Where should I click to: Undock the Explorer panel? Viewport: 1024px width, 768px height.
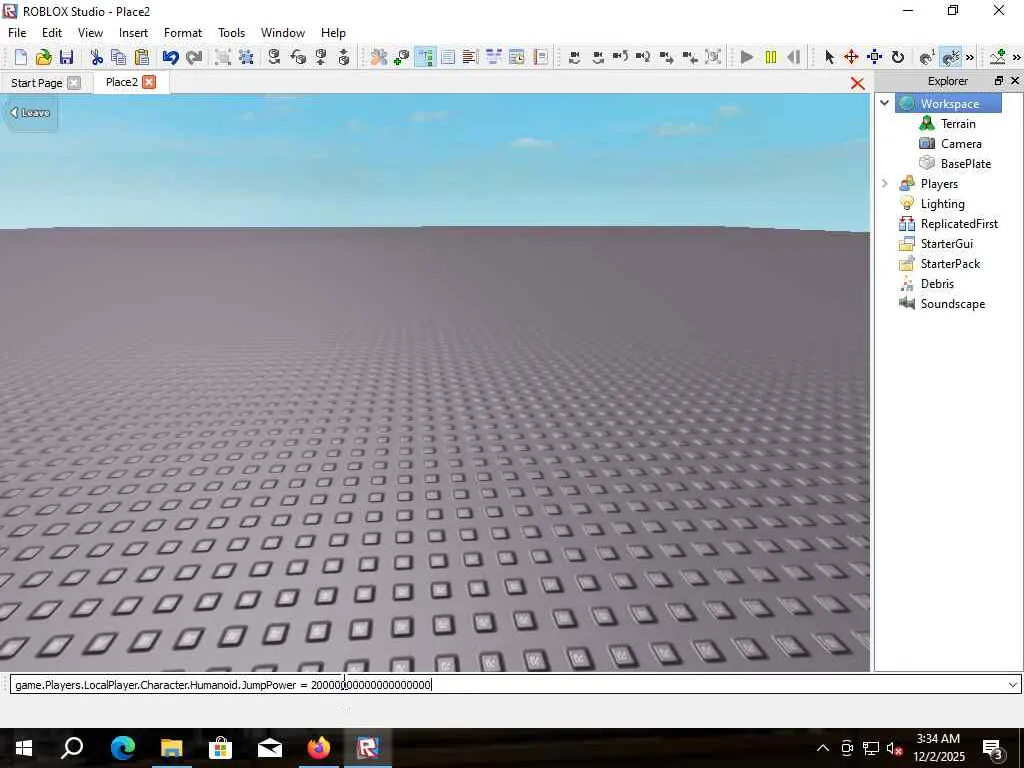click(x=999, y=80)
